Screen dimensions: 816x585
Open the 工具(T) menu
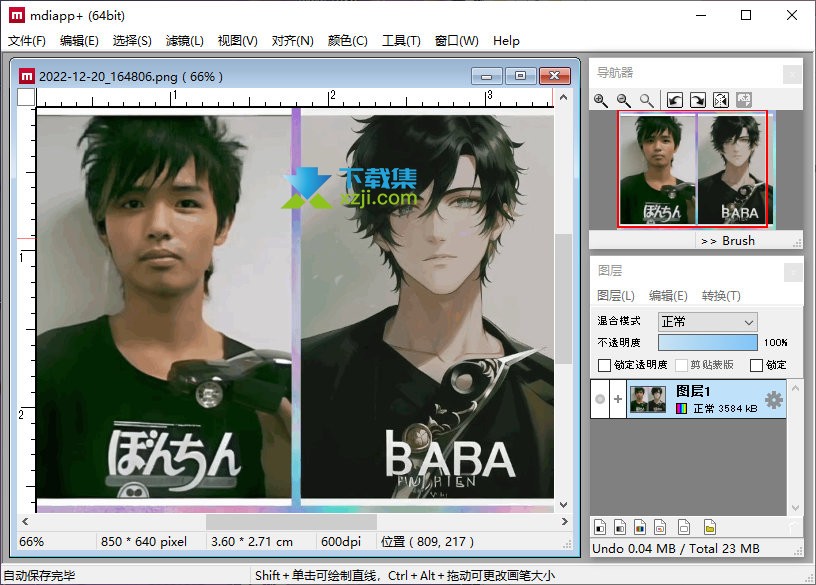tap(401, 41)
